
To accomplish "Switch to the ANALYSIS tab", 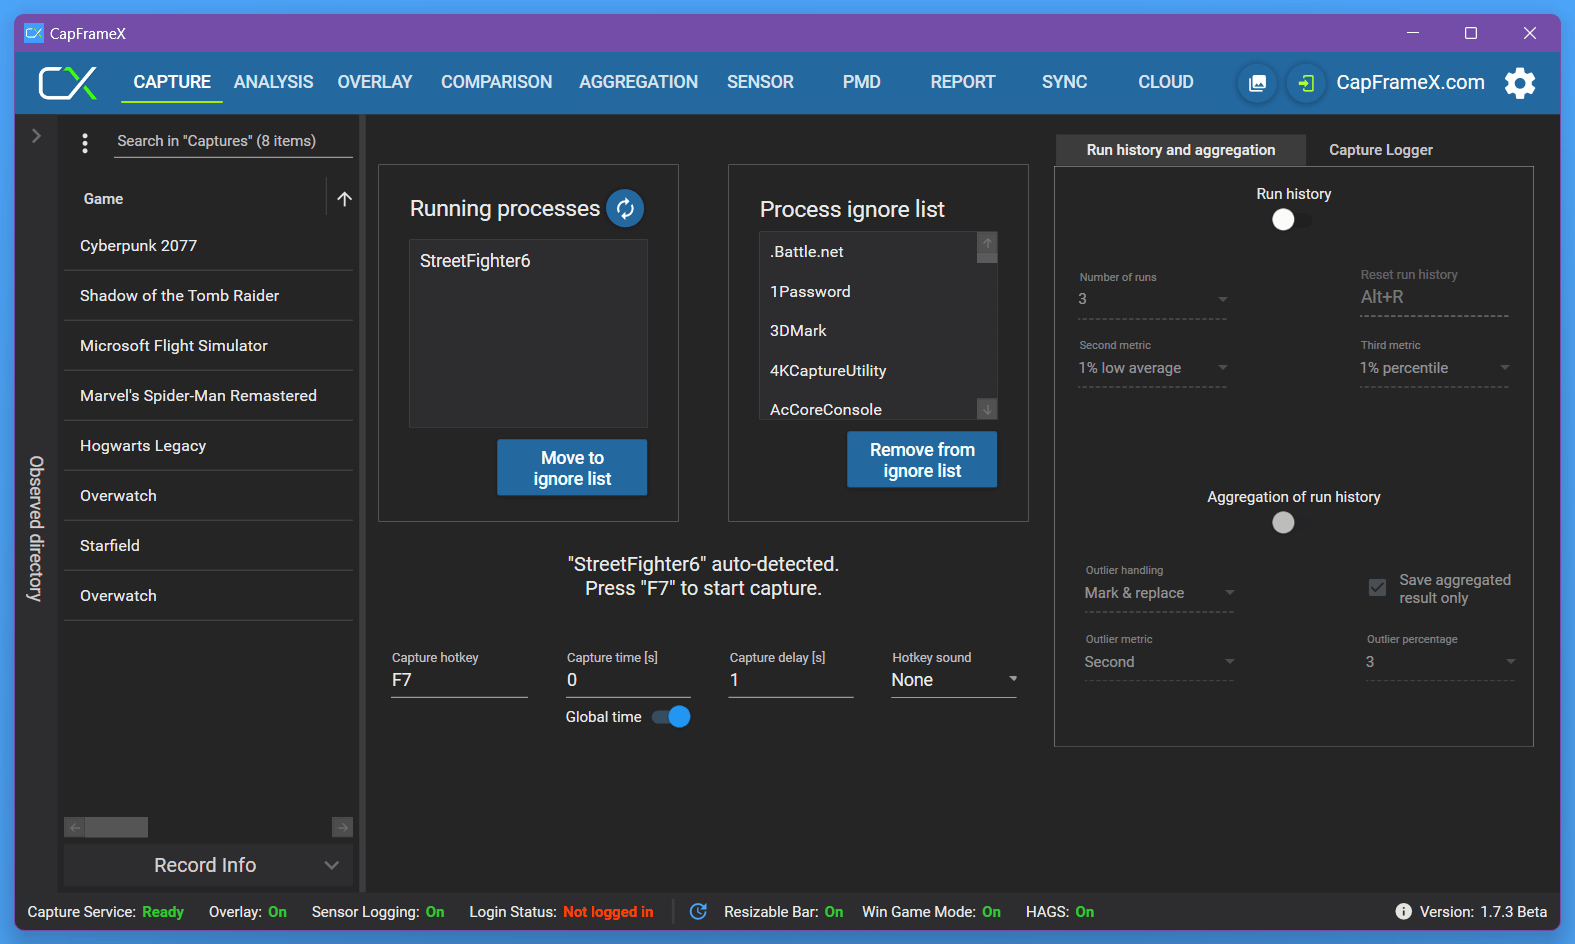I will 273,82.
